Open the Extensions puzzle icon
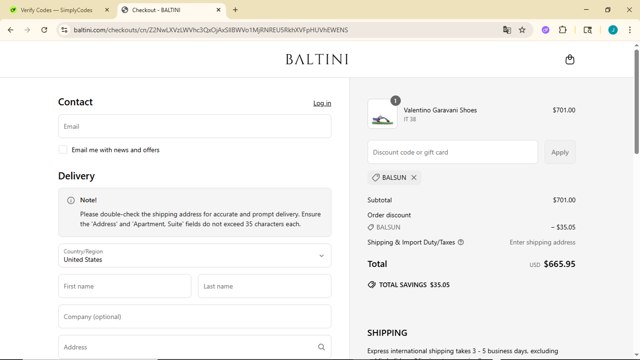This screenshot has width=640, height=360. [562, 30]
